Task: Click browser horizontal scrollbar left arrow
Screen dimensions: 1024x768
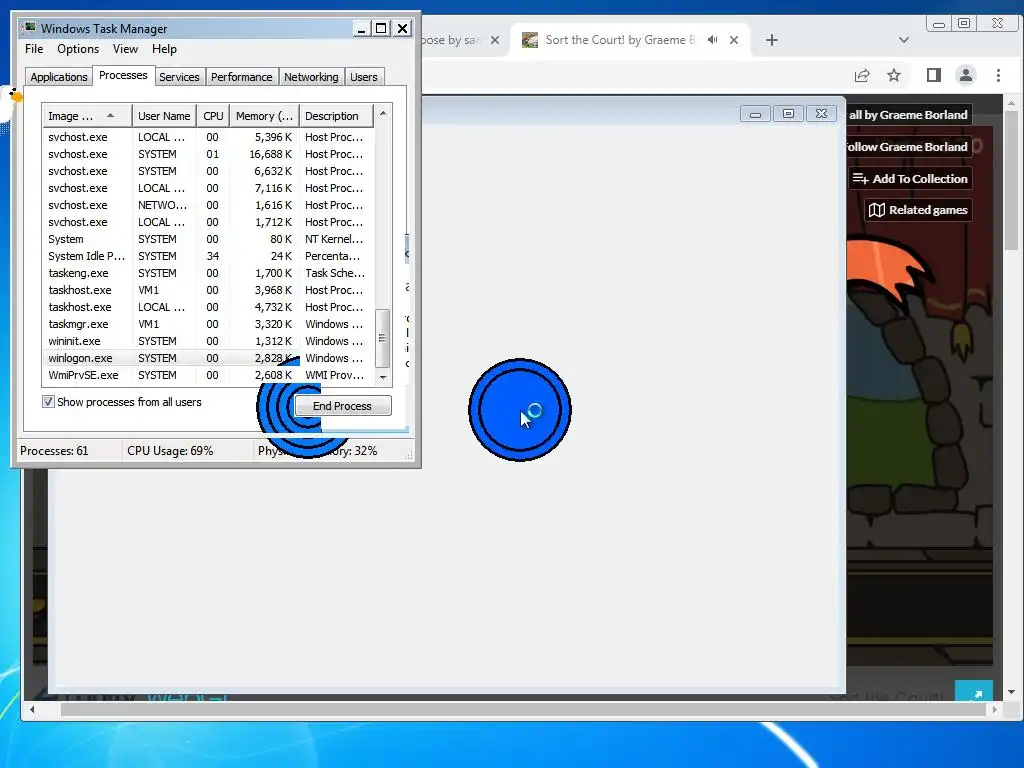Action: (x=32, y=709)
